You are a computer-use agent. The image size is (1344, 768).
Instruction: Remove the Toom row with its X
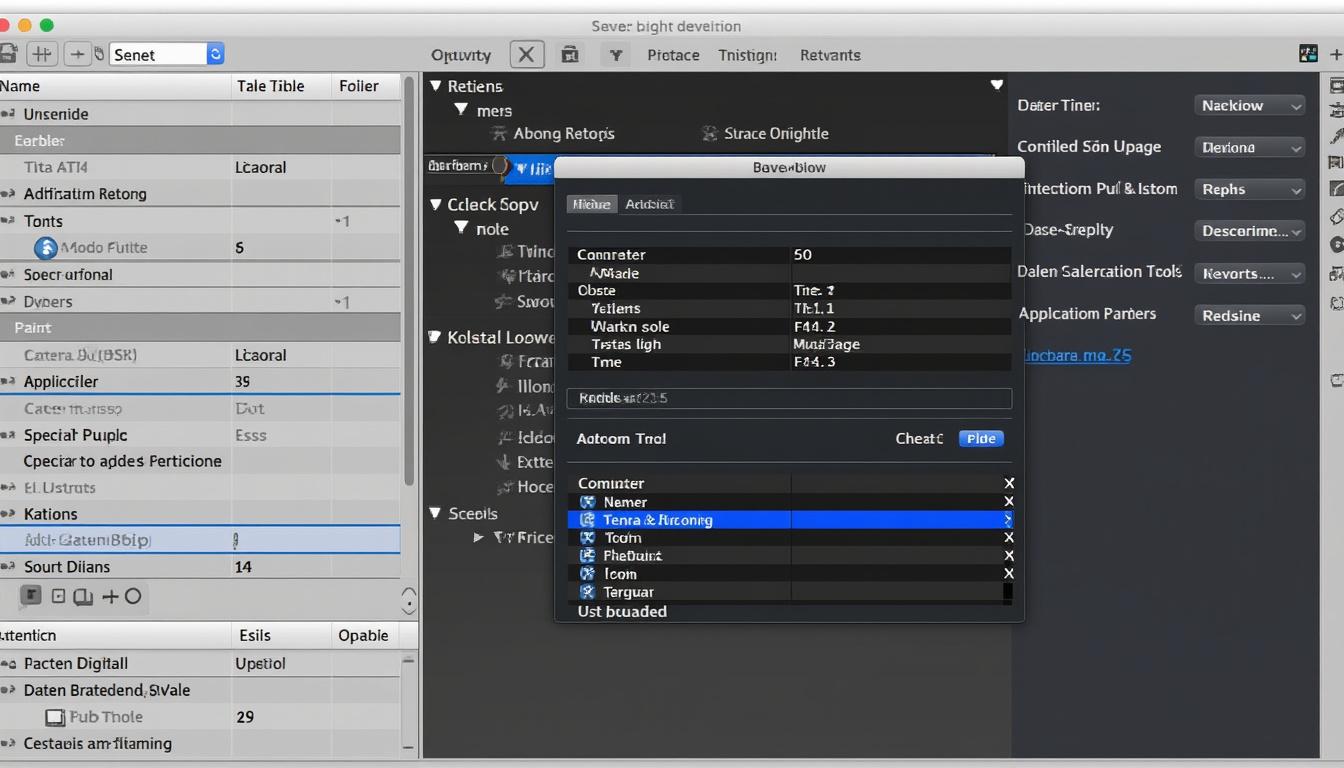(x=1008, y=538)
